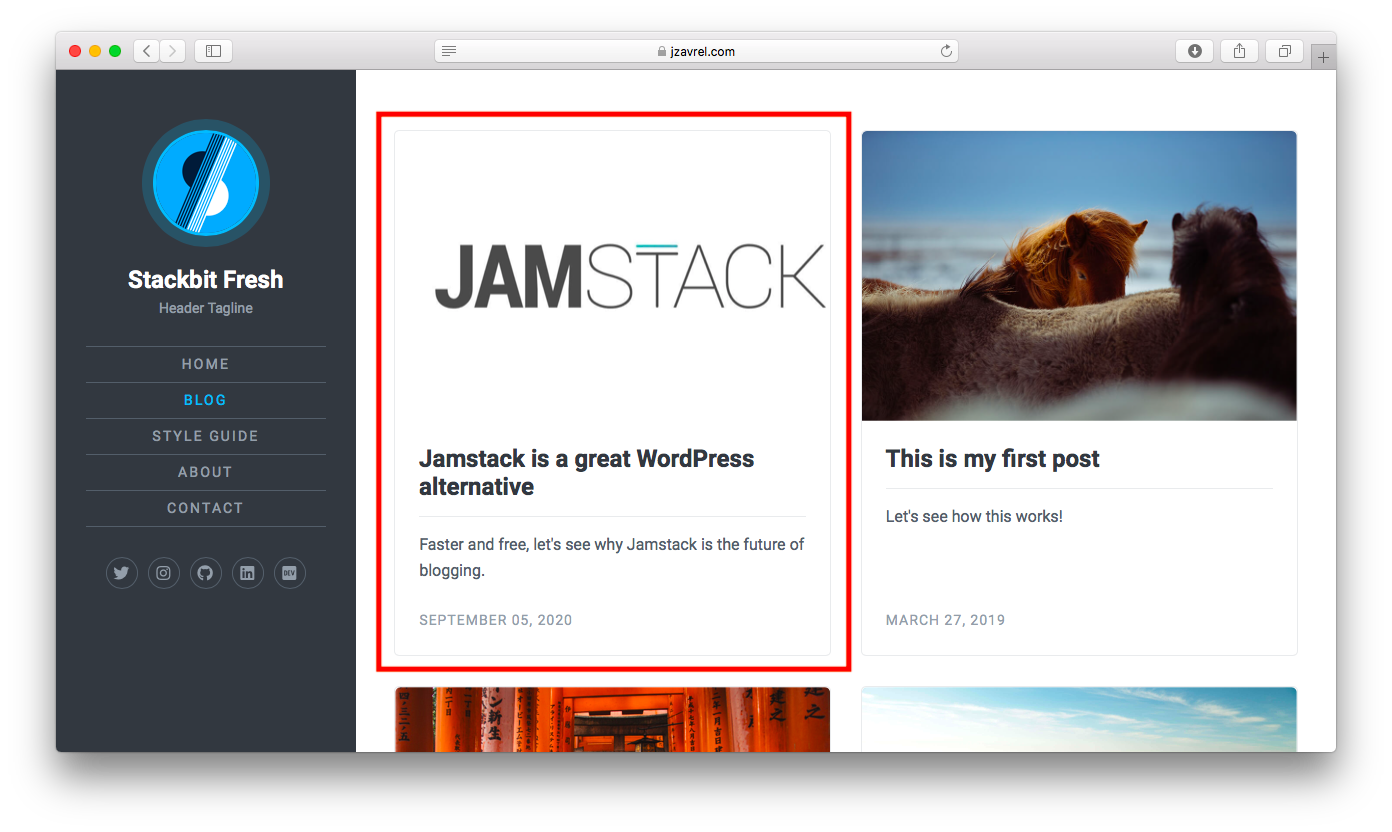Open the blue sky post thumbnail
Image resolution: width=1392 pixels, height=832 pixels.
1079,719
